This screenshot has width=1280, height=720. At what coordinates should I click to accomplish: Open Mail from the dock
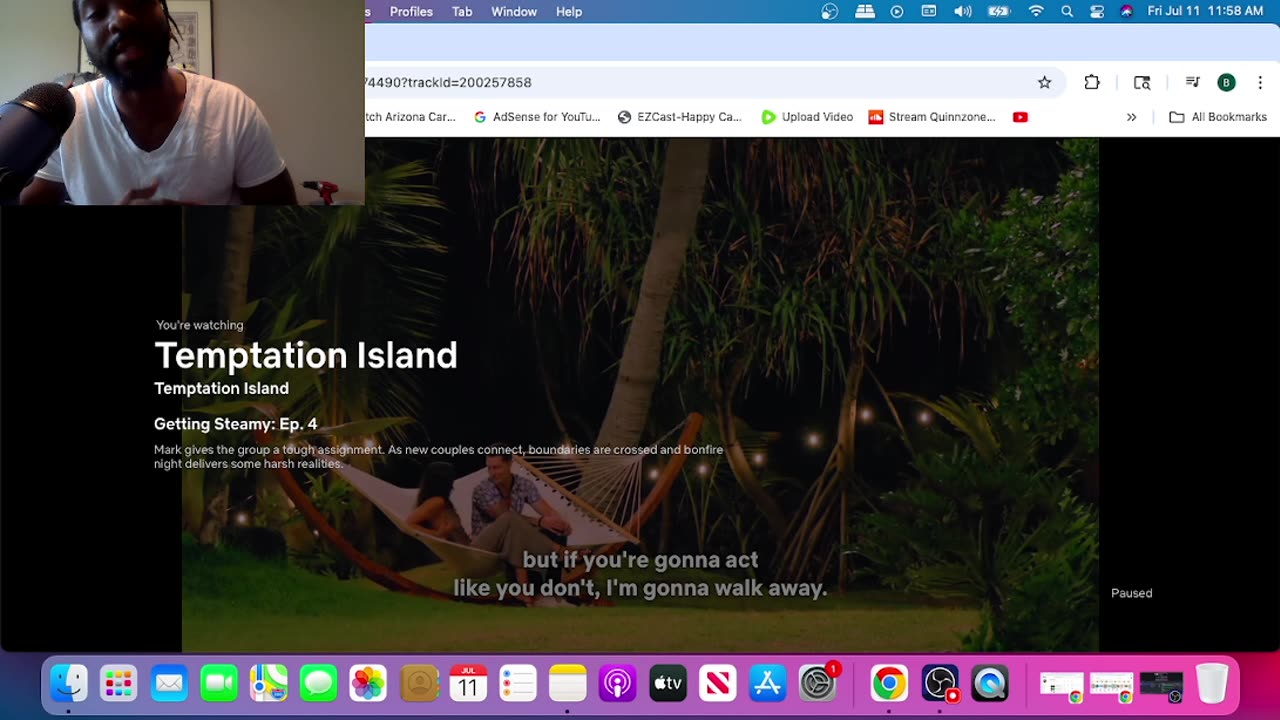pyautogui.click(x=169, y=684)
